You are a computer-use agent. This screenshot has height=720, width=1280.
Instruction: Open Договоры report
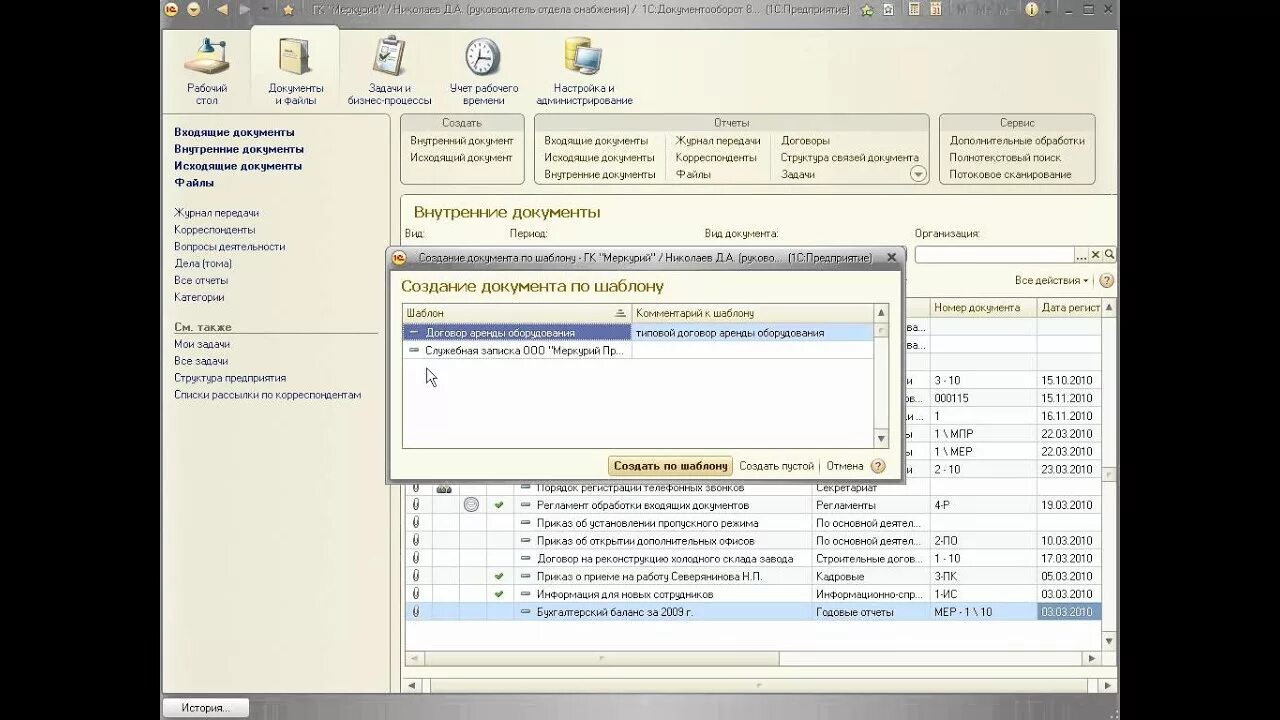click(x=805, y=141)
